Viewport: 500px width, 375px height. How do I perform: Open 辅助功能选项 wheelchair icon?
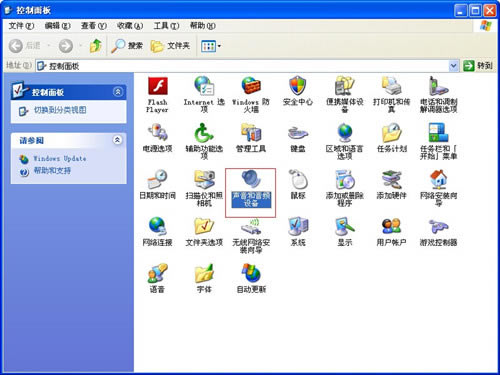click(x=204, y=132)
